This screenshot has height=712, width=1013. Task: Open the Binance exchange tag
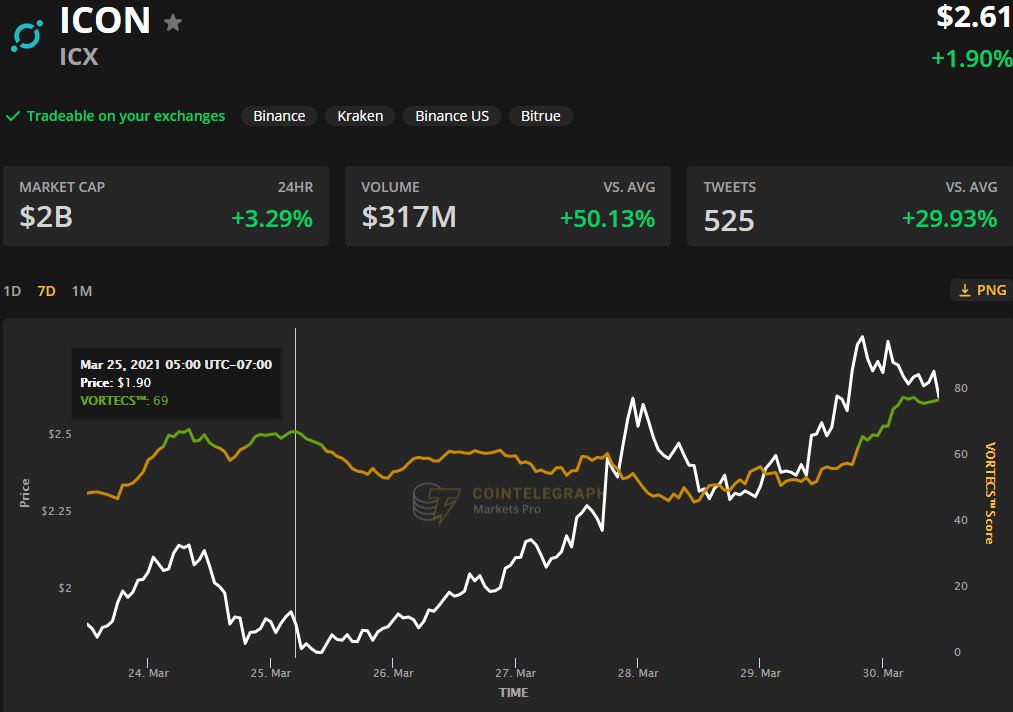click(x=279, y=116)
